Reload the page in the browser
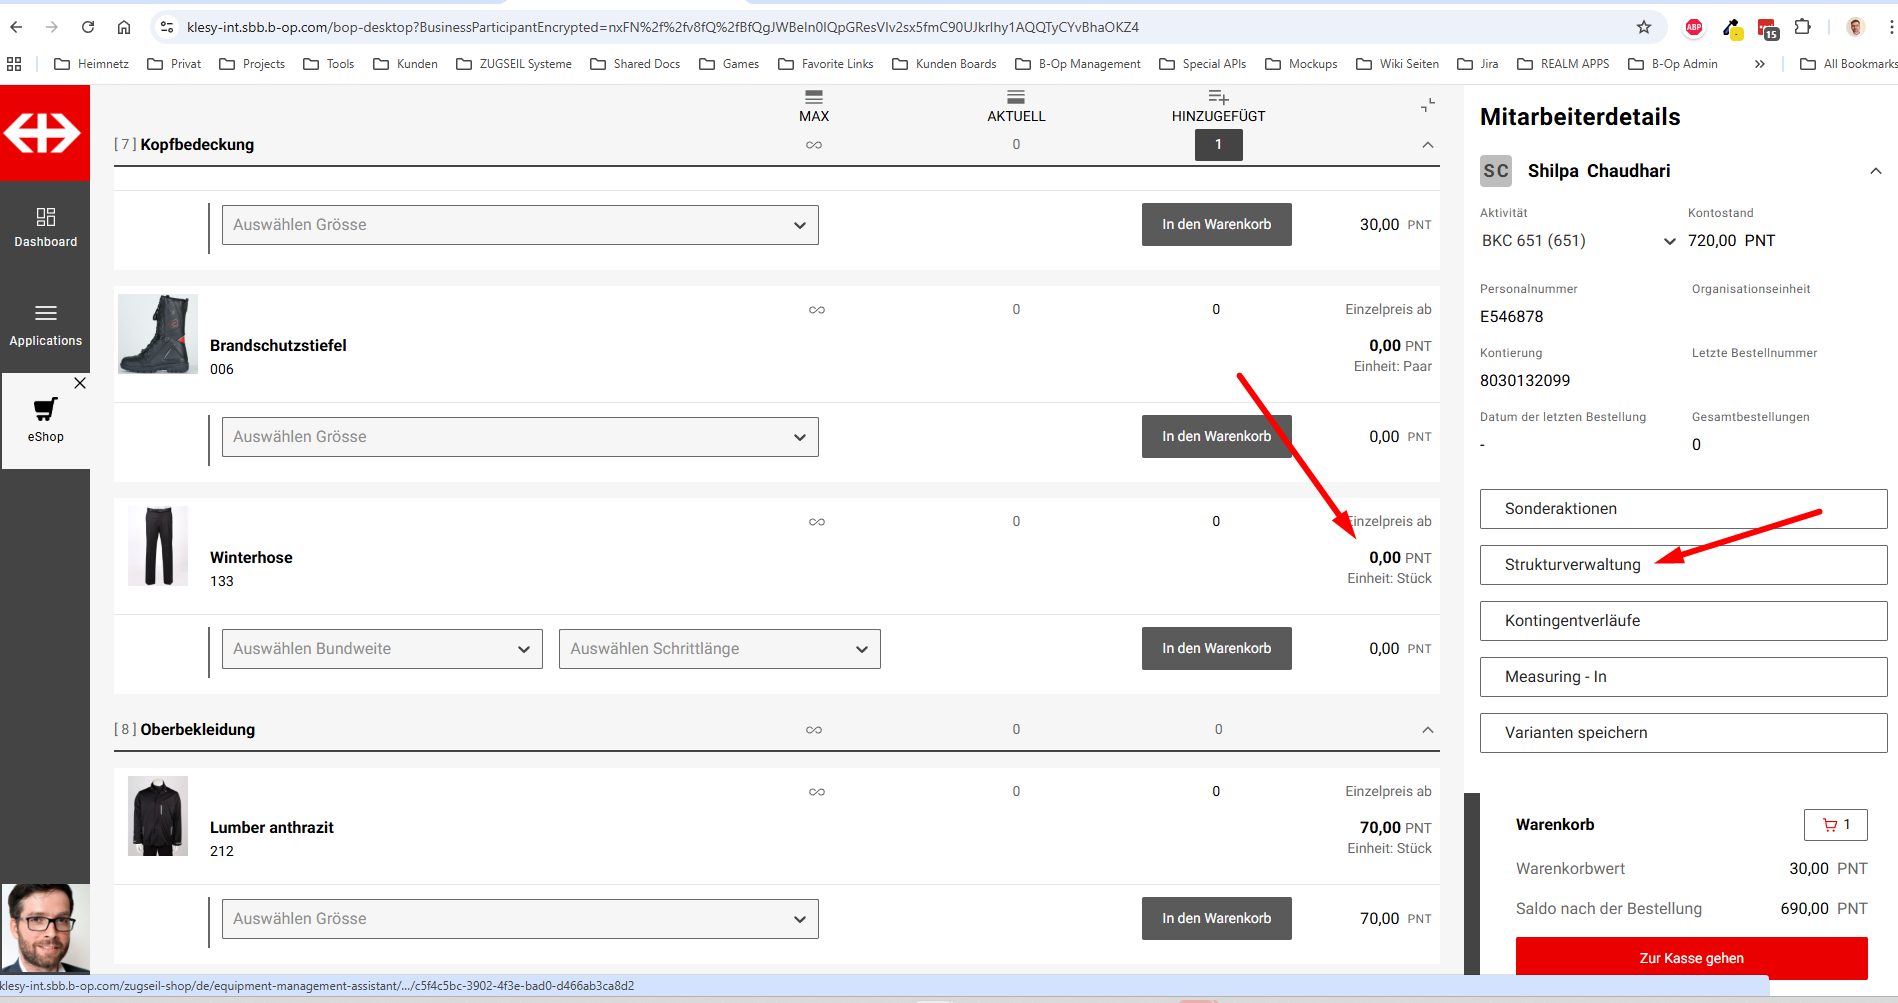1898x1003 pixels. 88,27
